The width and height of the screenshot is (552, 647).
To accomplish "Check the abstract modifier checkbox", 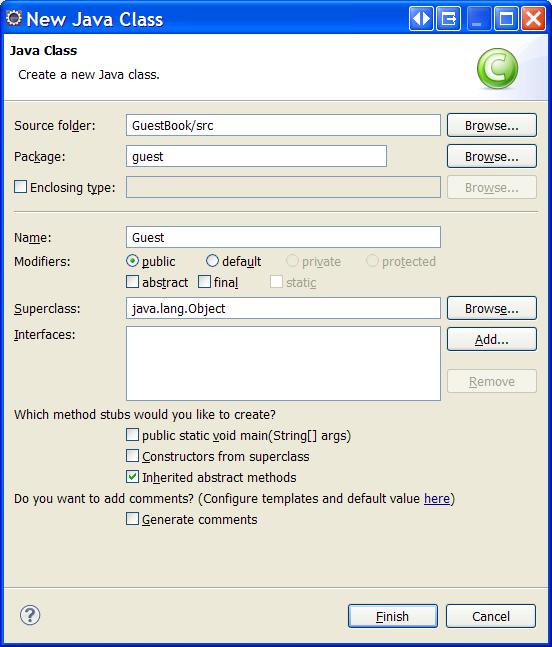I will pos(132,282).
